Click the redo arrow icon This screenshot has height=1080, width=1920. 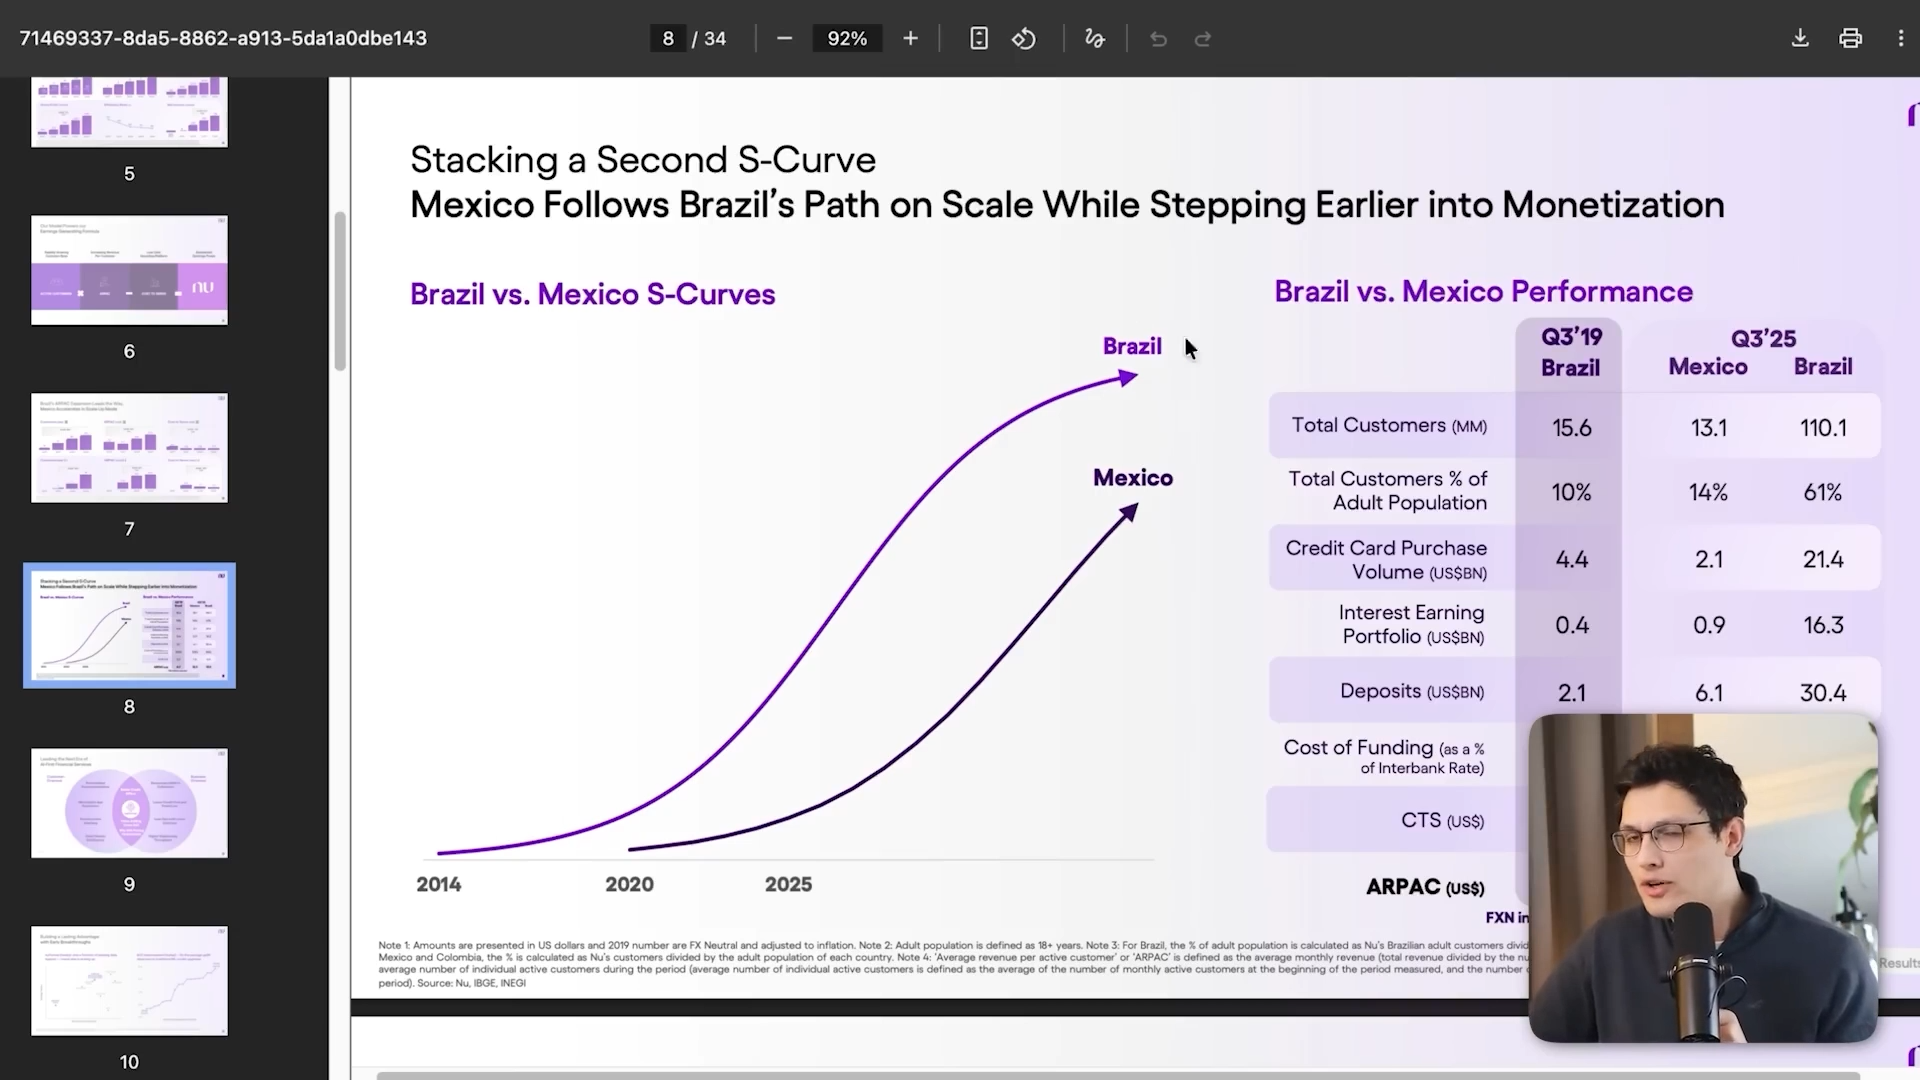(x=1203, y=38)
